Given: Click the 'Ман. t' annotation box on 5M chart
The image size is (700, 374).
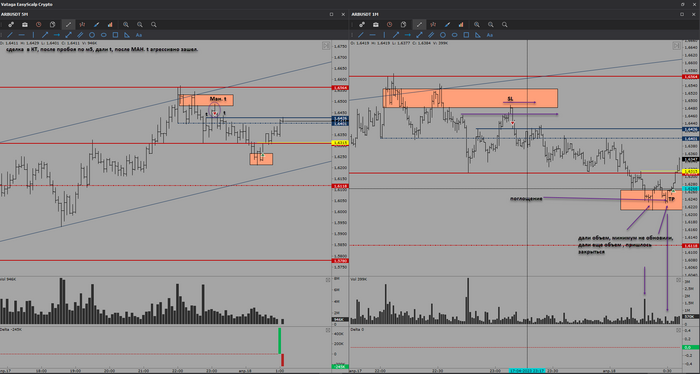Looking at the screenshot, I should pyautogui.click(x=206, y=100).
